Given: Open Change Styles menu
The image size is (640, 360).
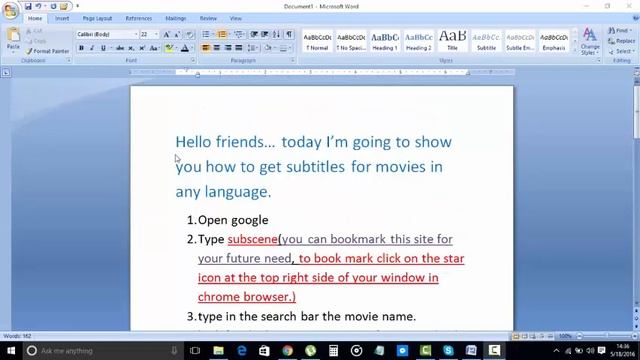Looking at the screenshot, I should [590, 41].
